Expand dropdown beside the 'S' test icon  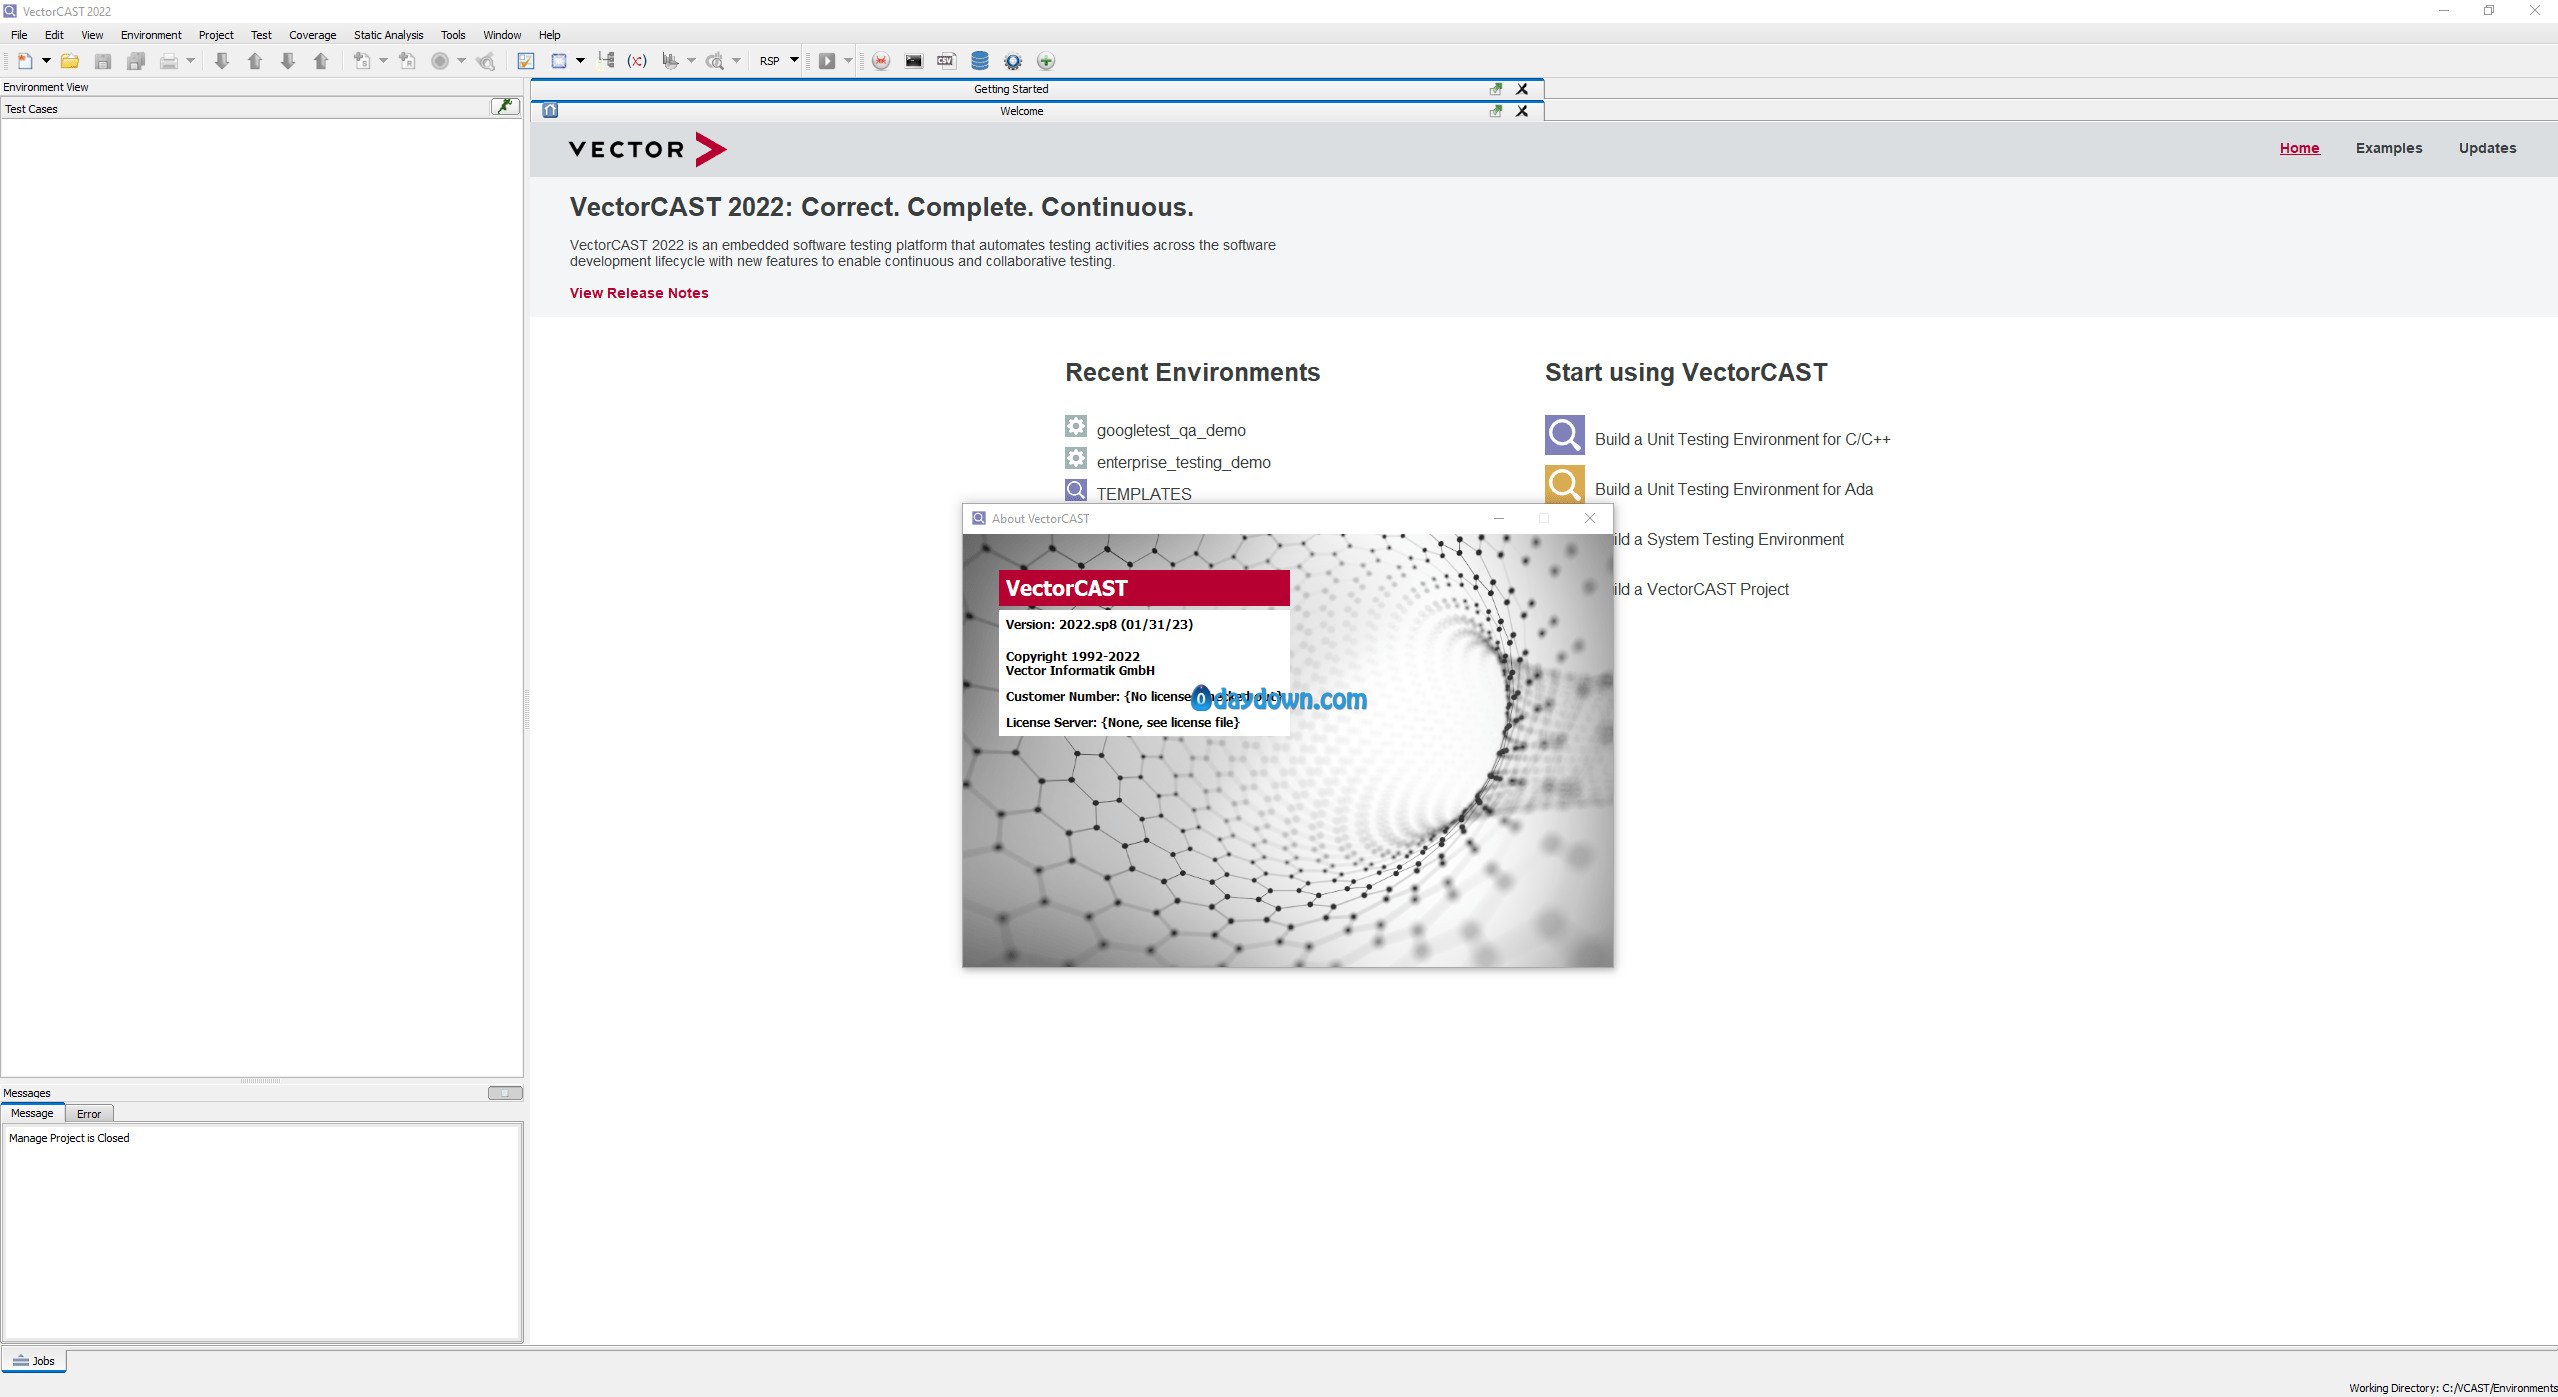383,61
